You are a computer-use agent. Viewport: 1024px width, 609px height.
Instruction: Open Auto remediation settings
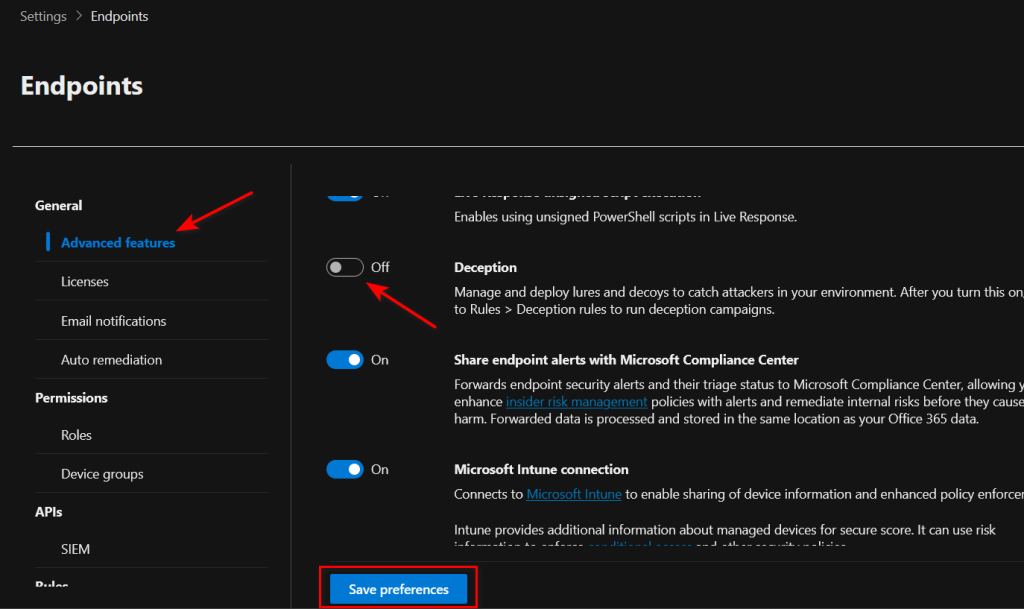tap(111, 360)
